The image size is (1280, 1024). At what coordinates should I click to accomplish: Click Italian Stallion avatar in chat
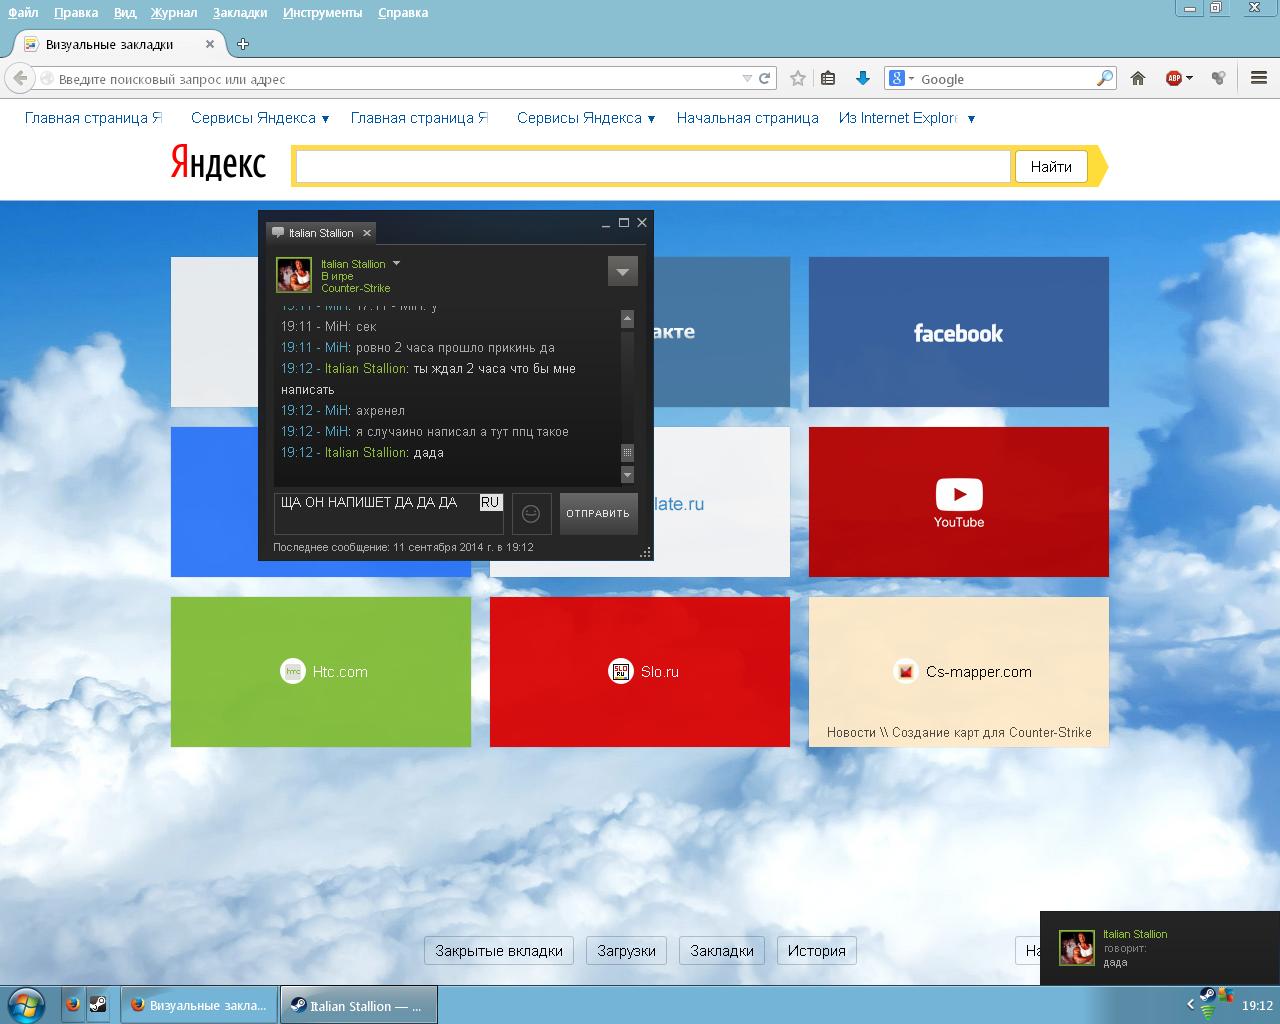pyautogui.click(x=294, y=275)
